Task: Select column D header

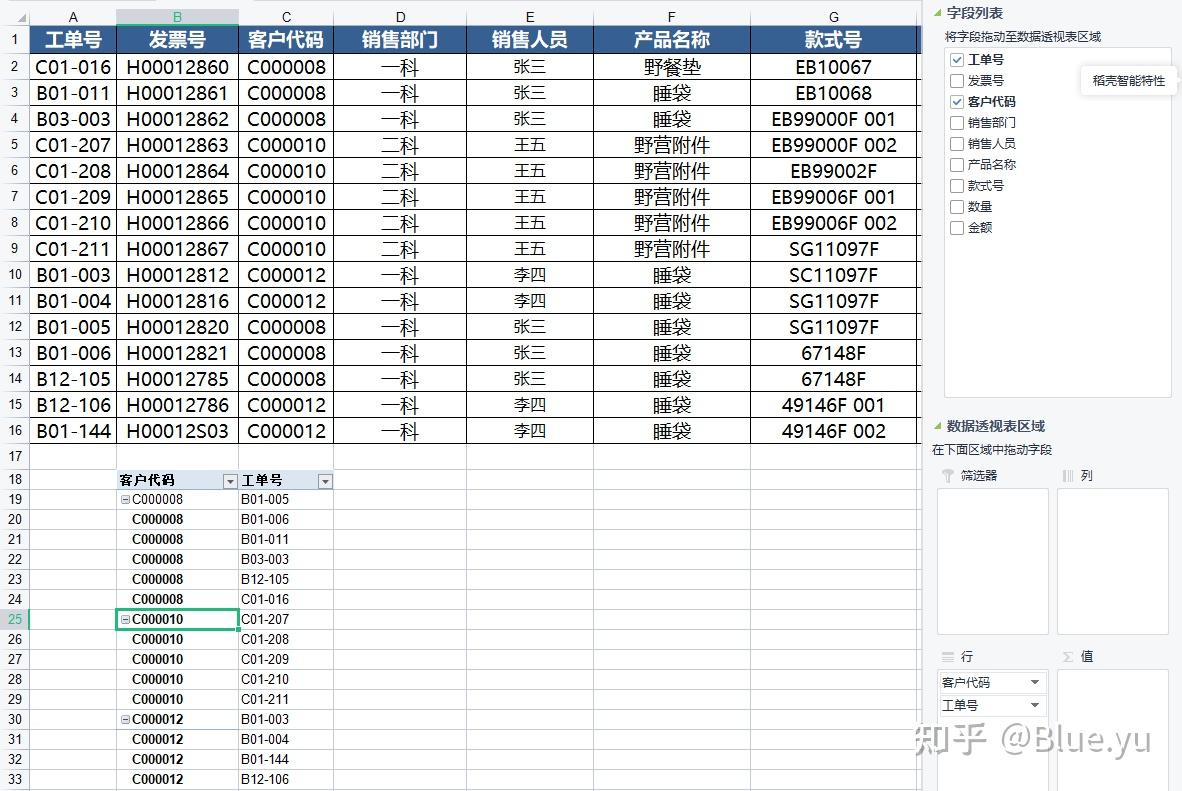Action: [x=400, y=17]
